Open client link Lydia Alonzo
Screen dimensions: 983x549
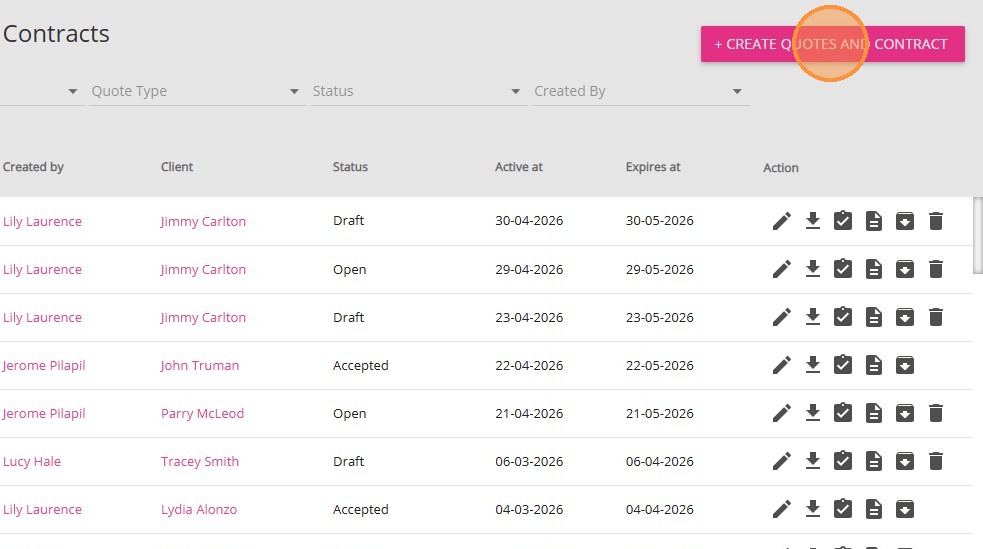tap(199, 509)
